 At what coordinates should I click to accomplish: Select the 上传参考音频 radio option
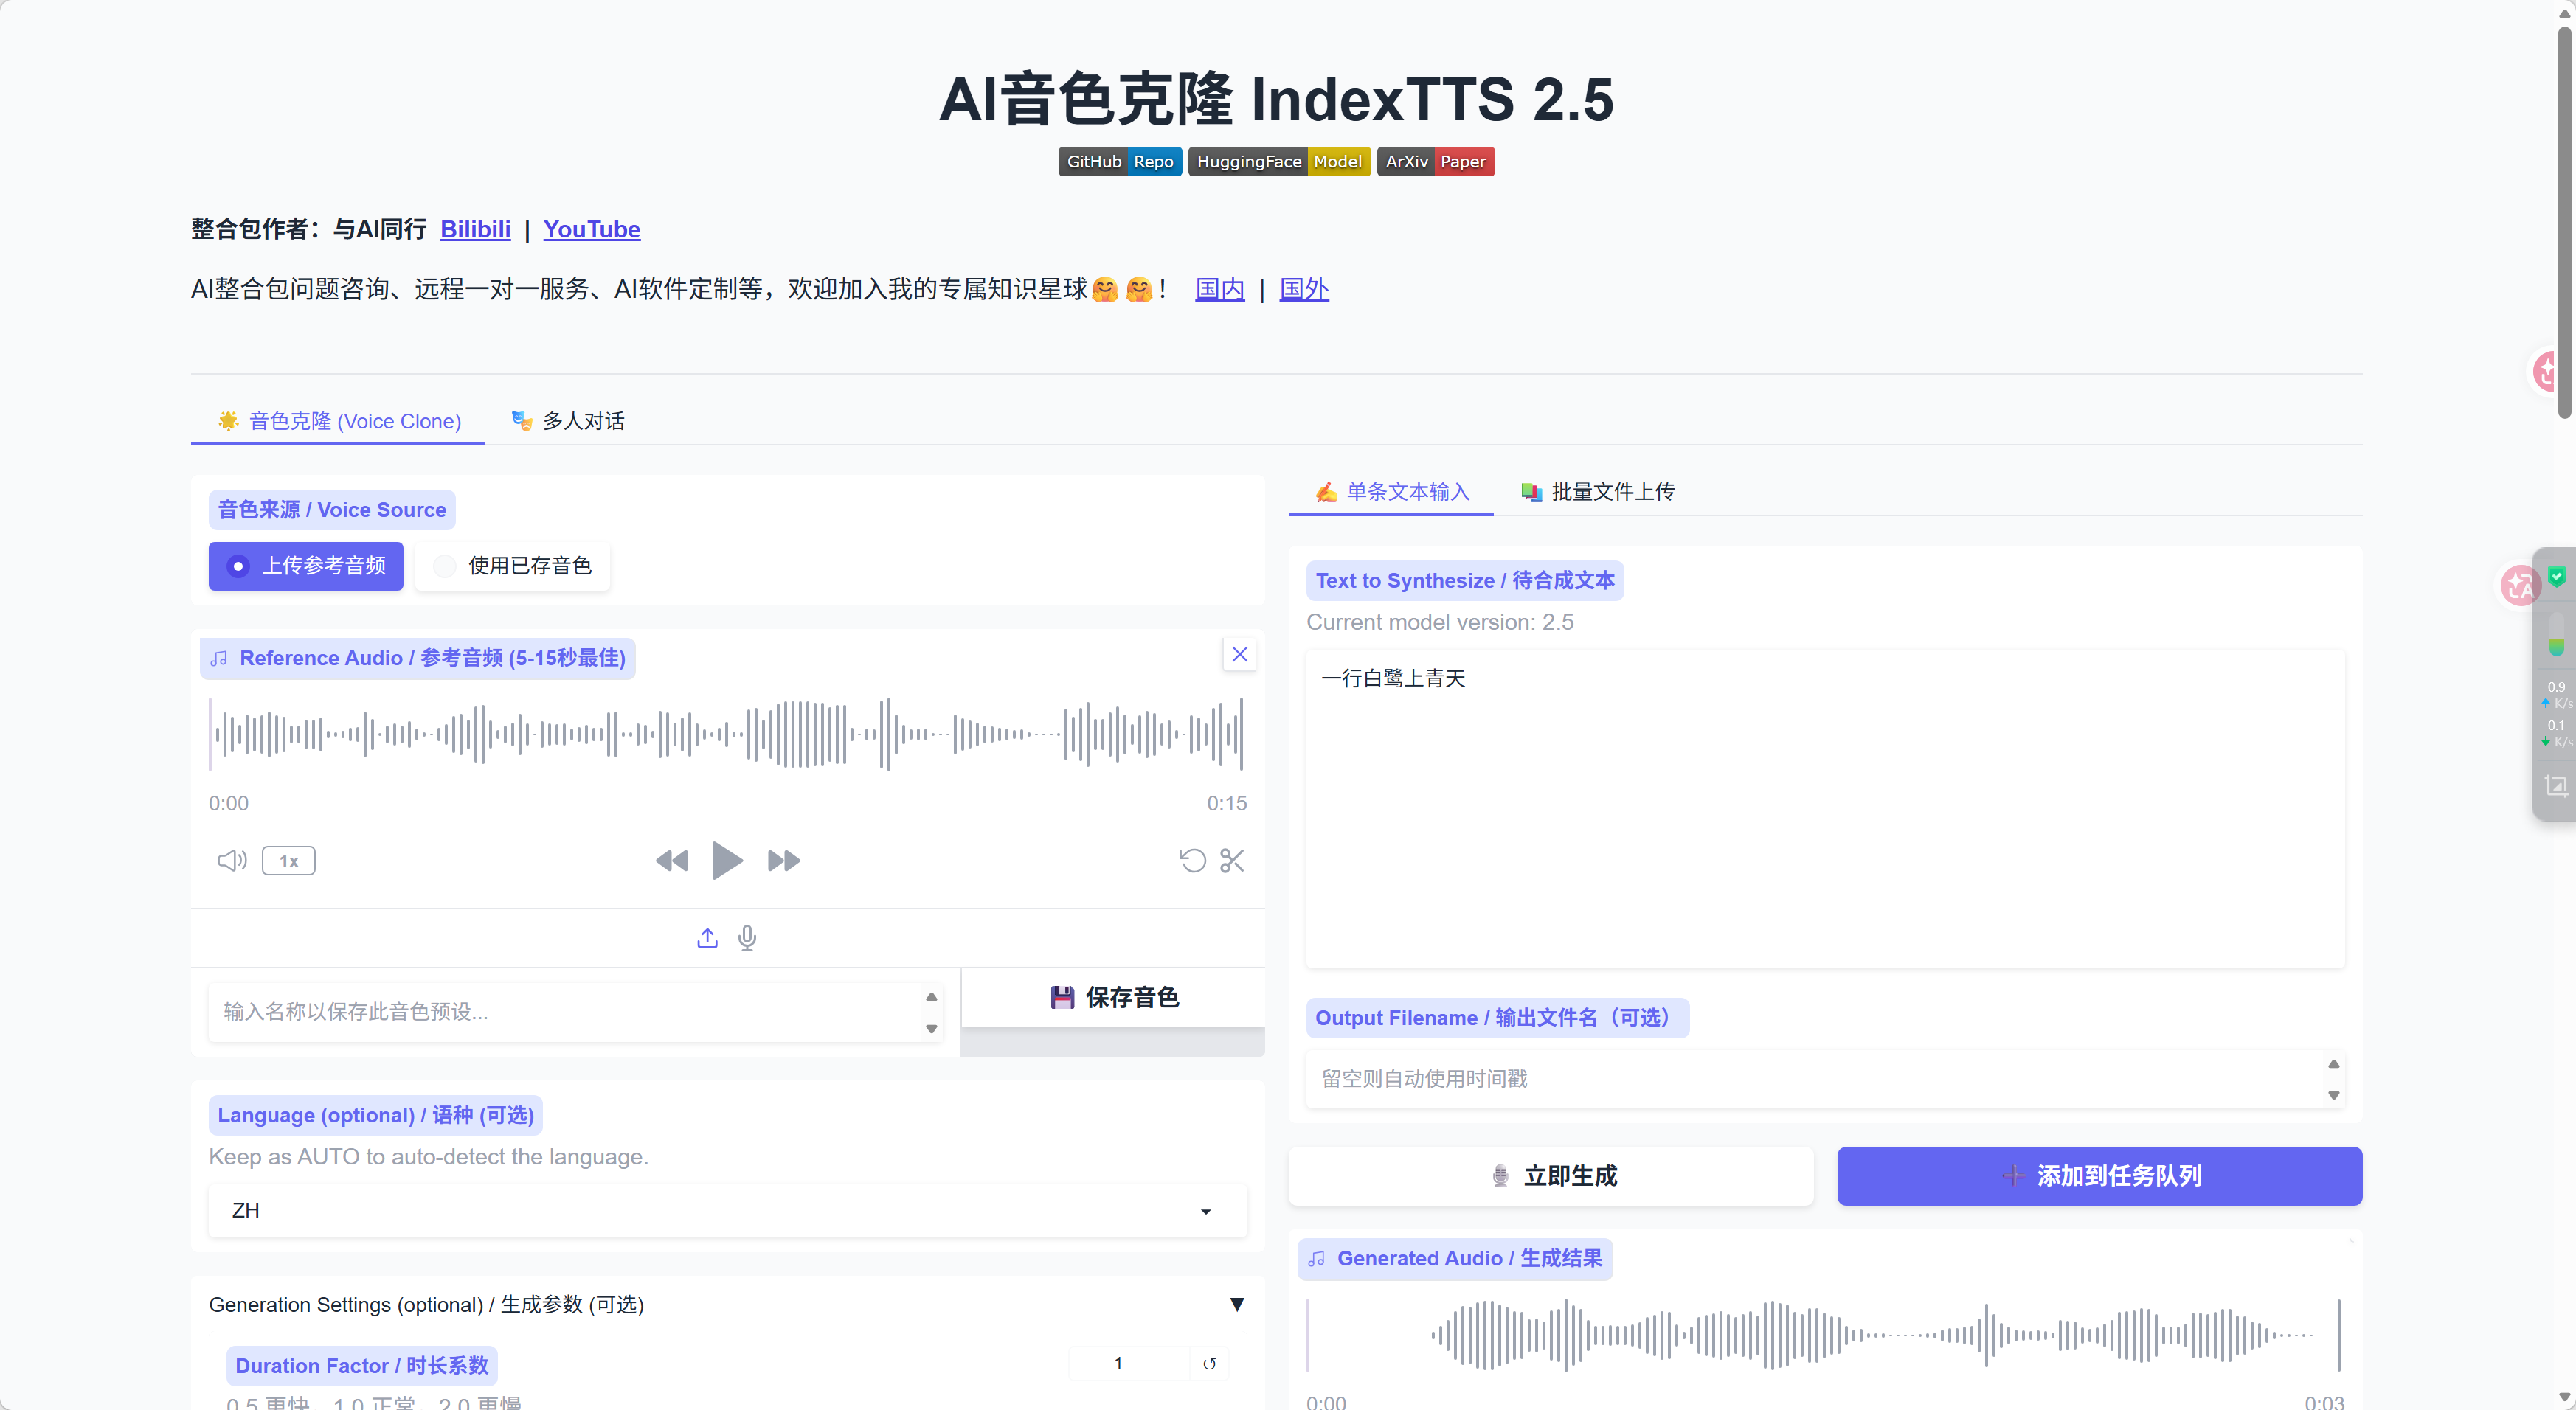click(306, 566)
